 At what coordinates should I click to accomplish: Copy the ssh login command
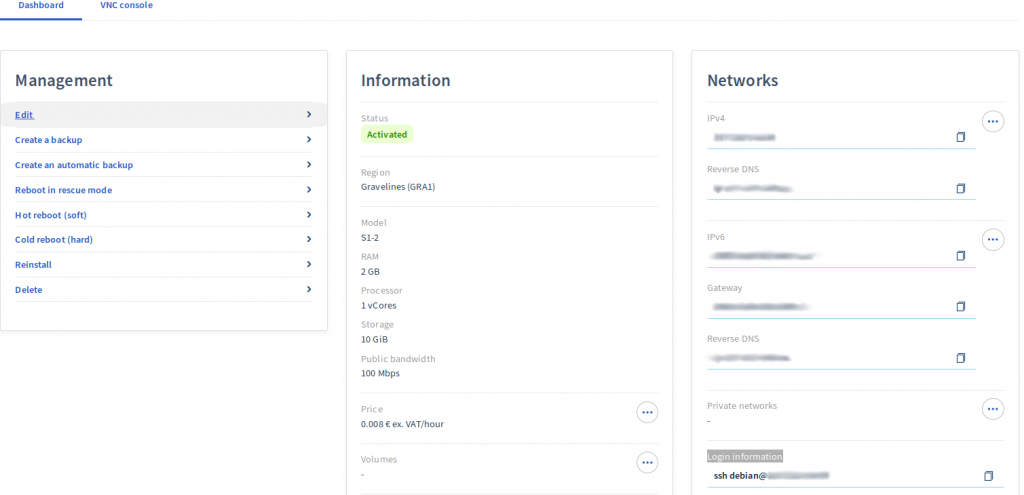pos(988,476)
